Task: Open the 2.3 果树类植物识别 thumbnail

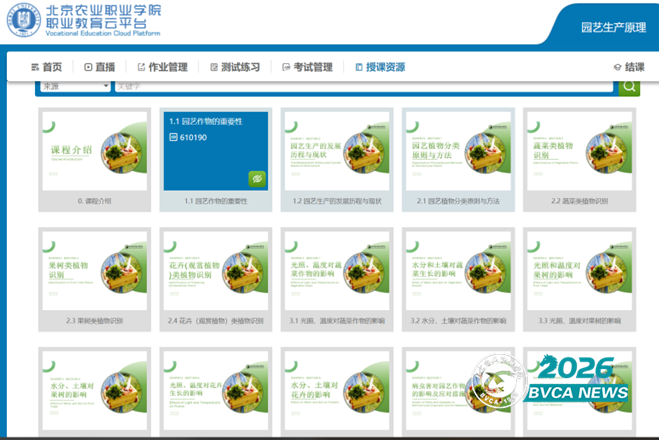Action: [x=94, y=272]
